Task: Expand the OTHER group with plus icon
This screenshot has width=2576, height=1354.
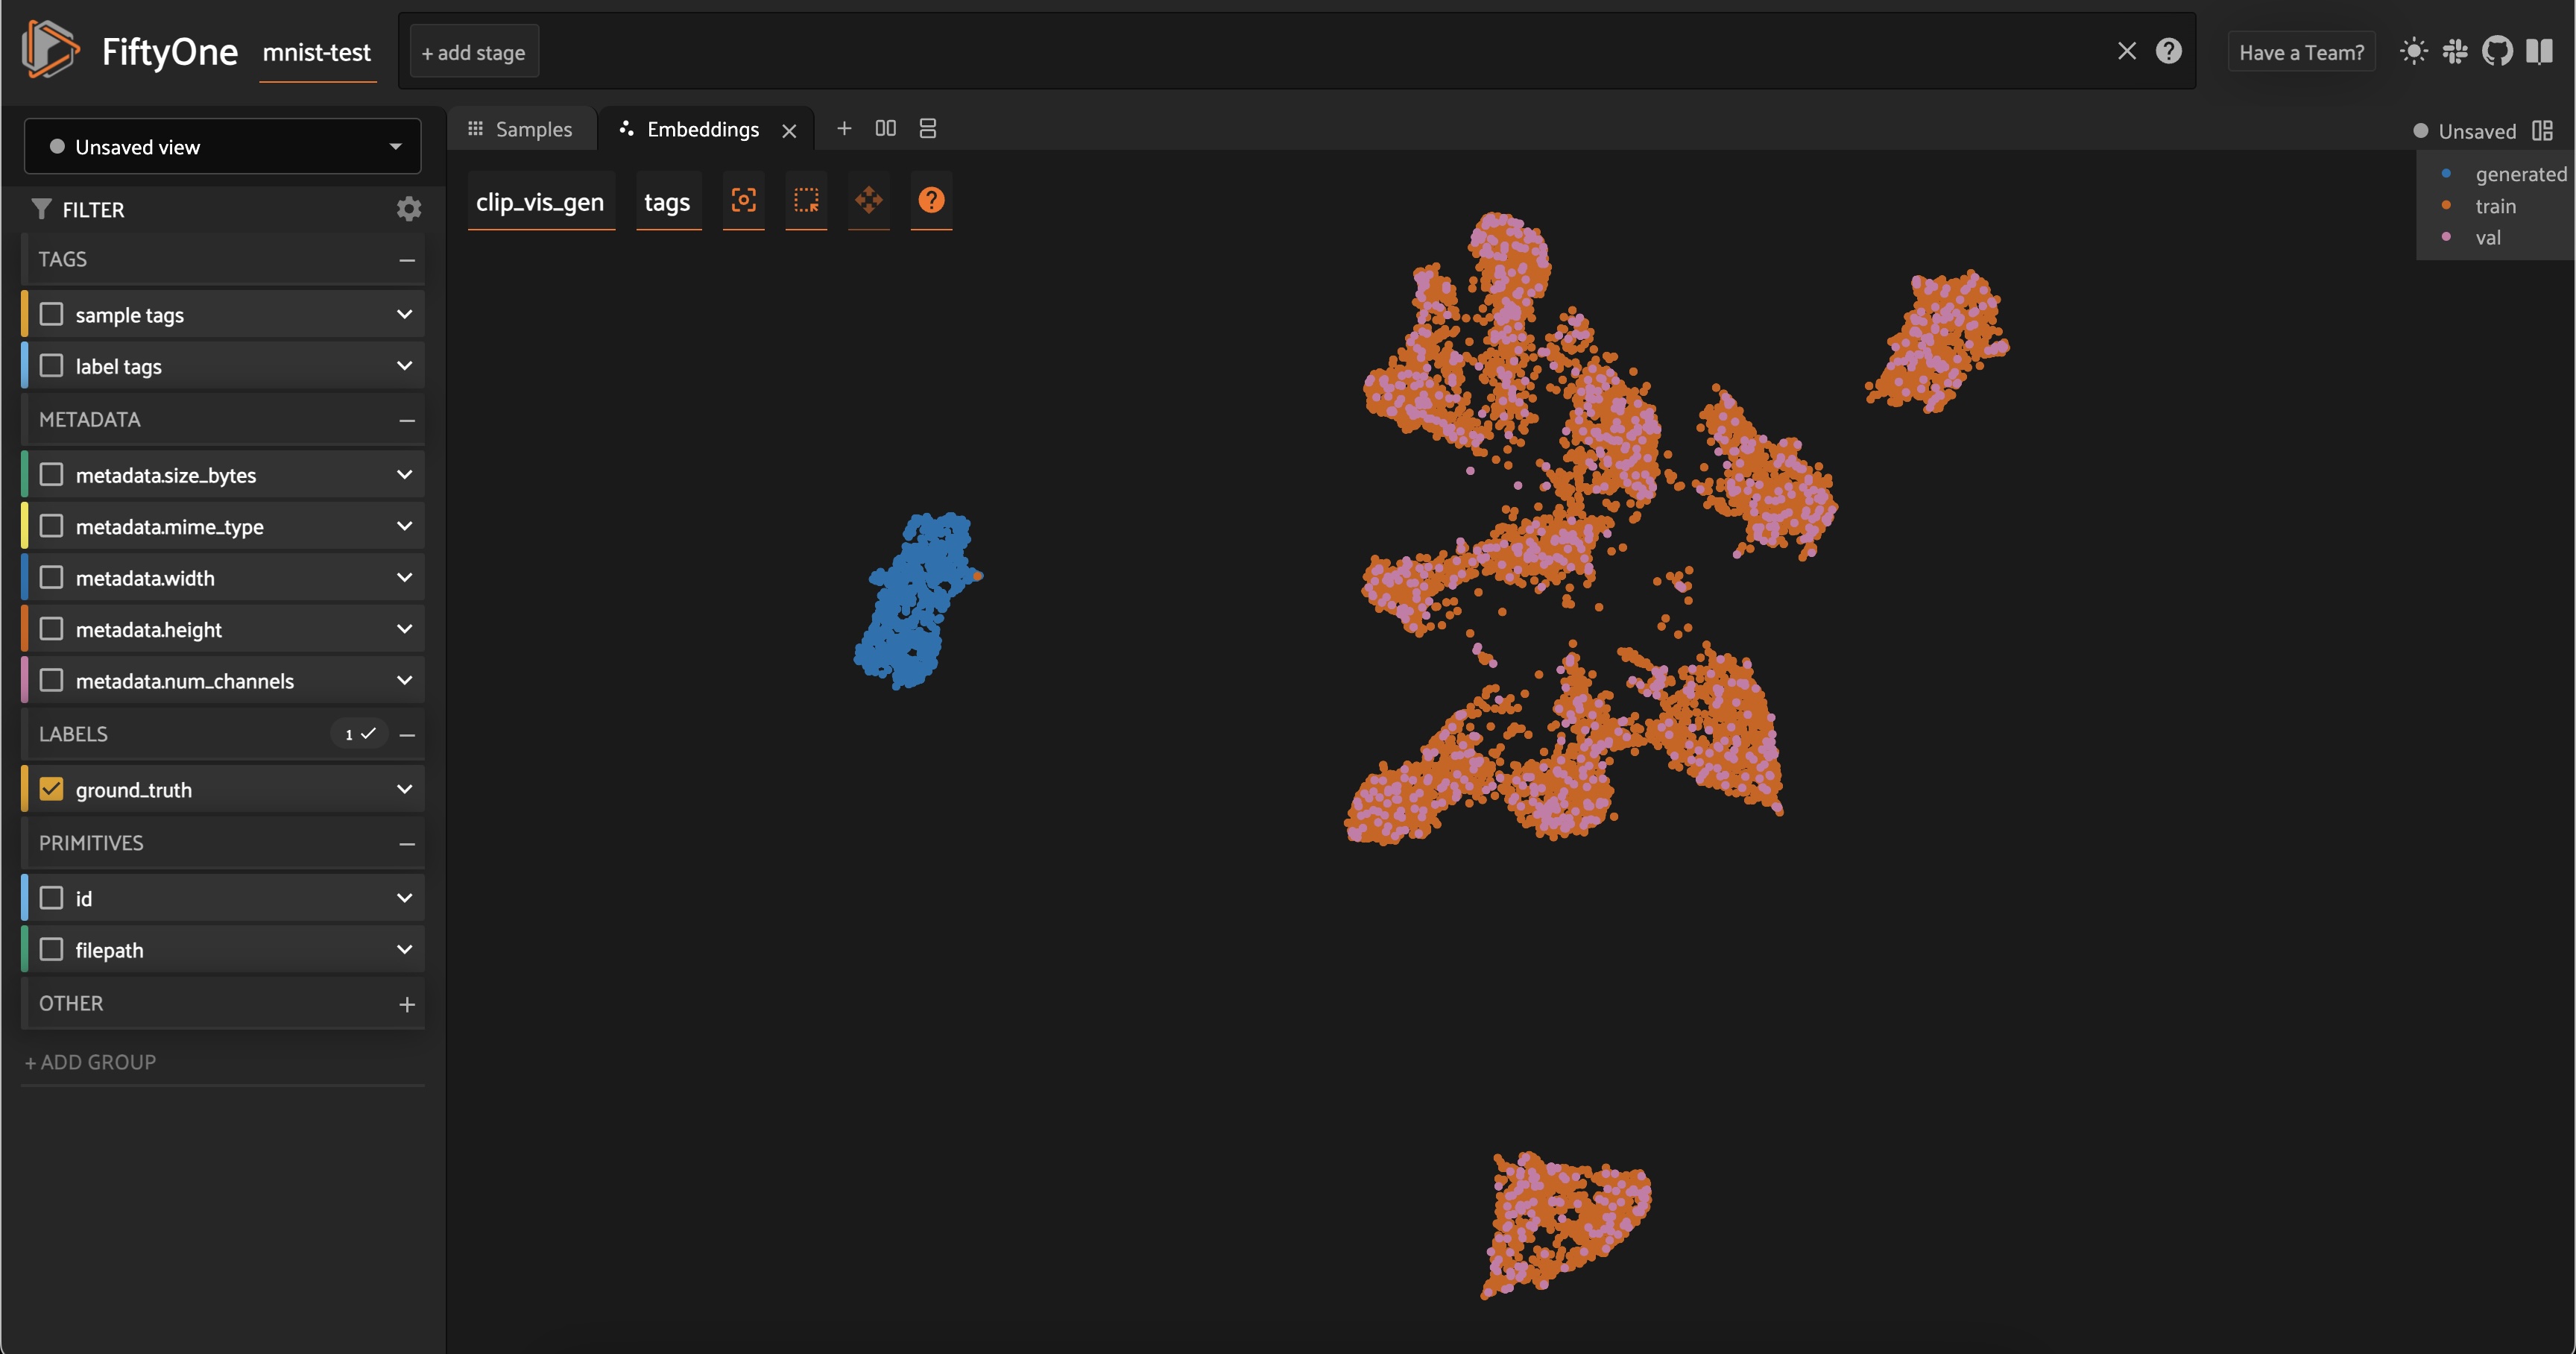Action: click(x=406, y=1004)
